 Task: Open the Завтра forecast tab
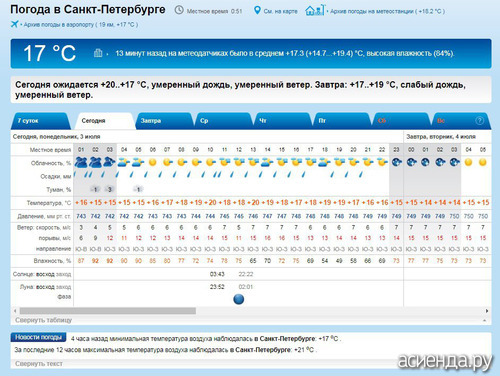164,121
